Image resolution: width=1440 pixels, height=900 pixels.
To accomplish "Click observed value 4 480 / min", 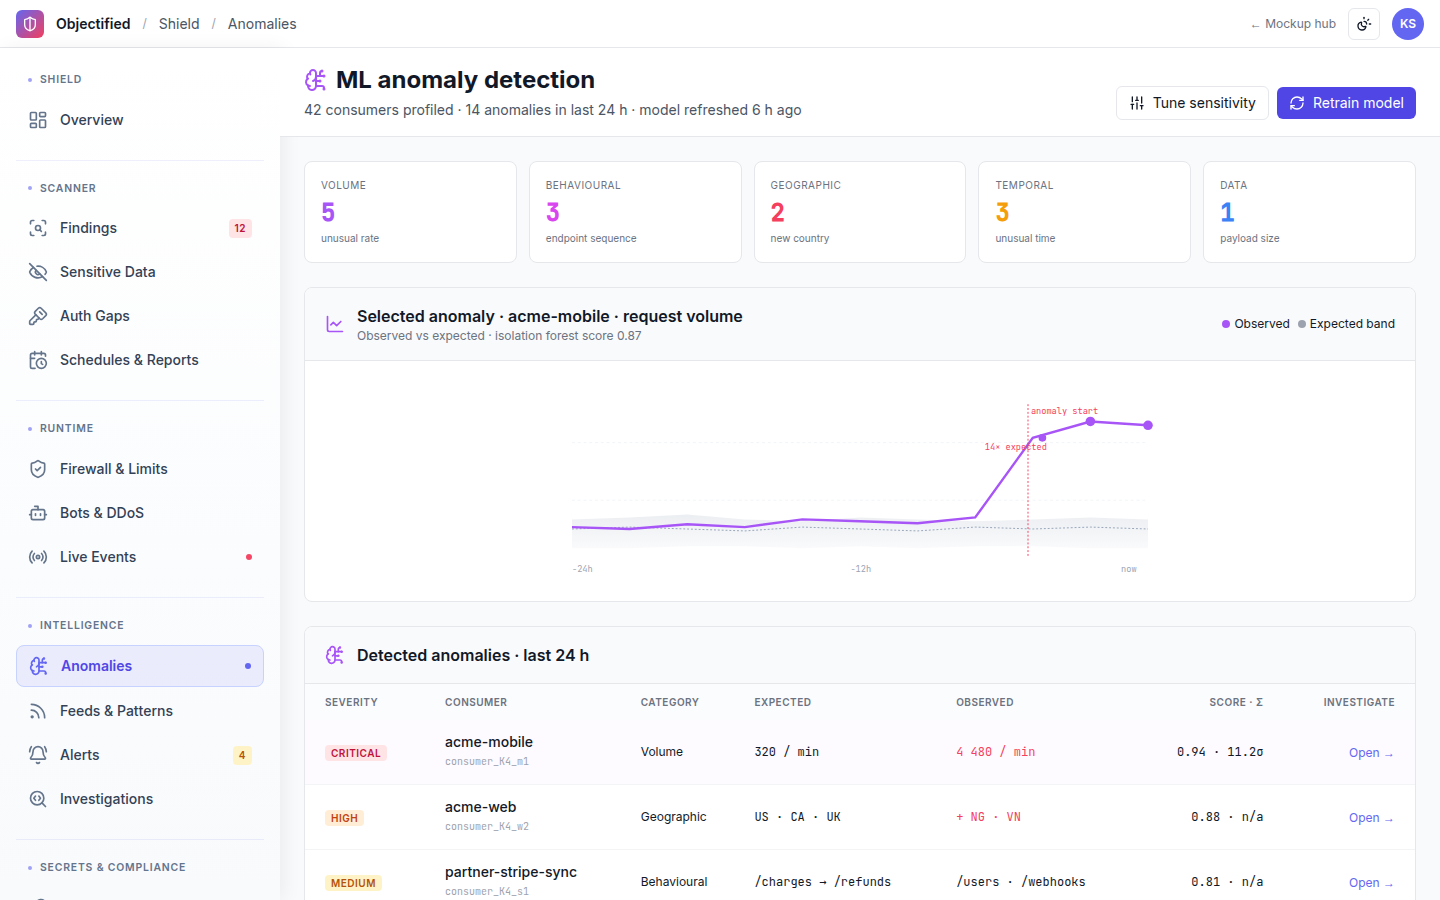I will (x=996, y=752).
